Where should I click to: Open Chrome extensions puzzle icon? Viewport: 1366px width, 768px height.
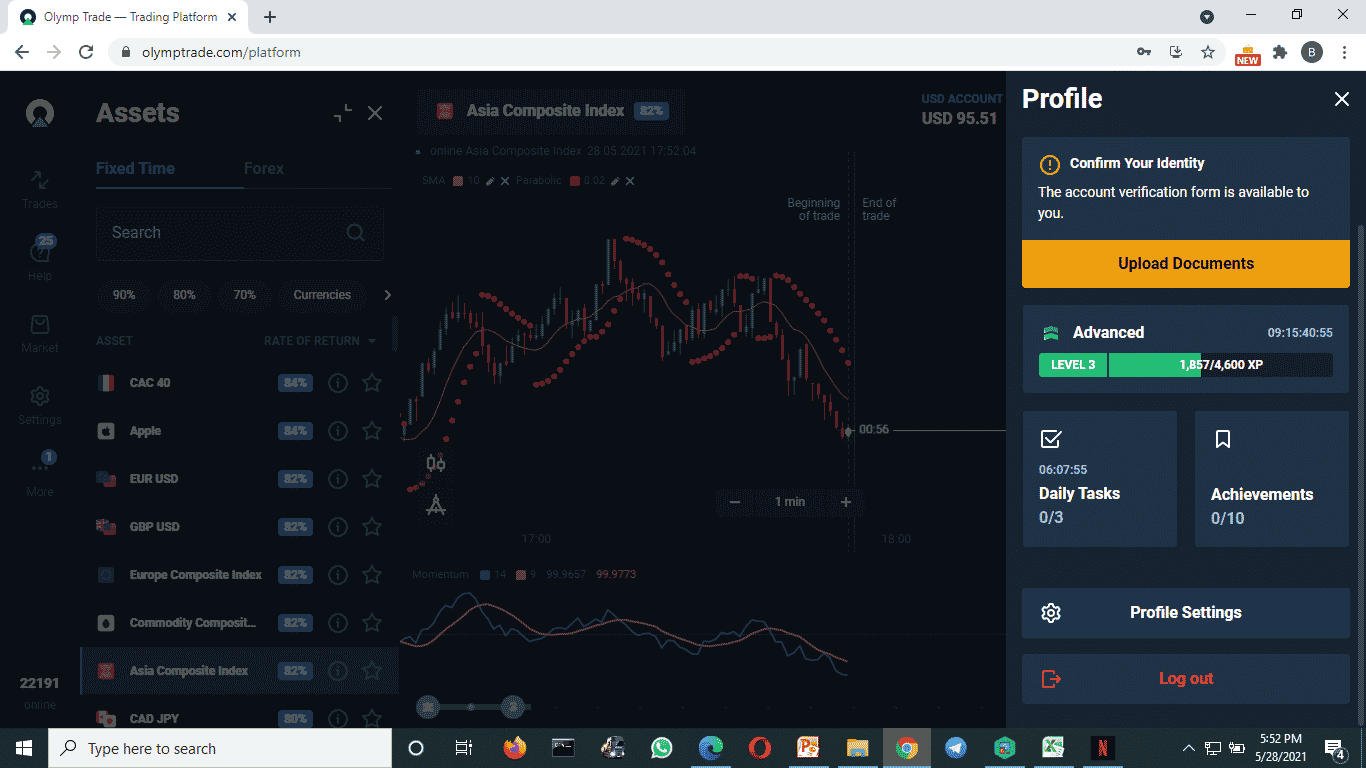point(1280,52)
